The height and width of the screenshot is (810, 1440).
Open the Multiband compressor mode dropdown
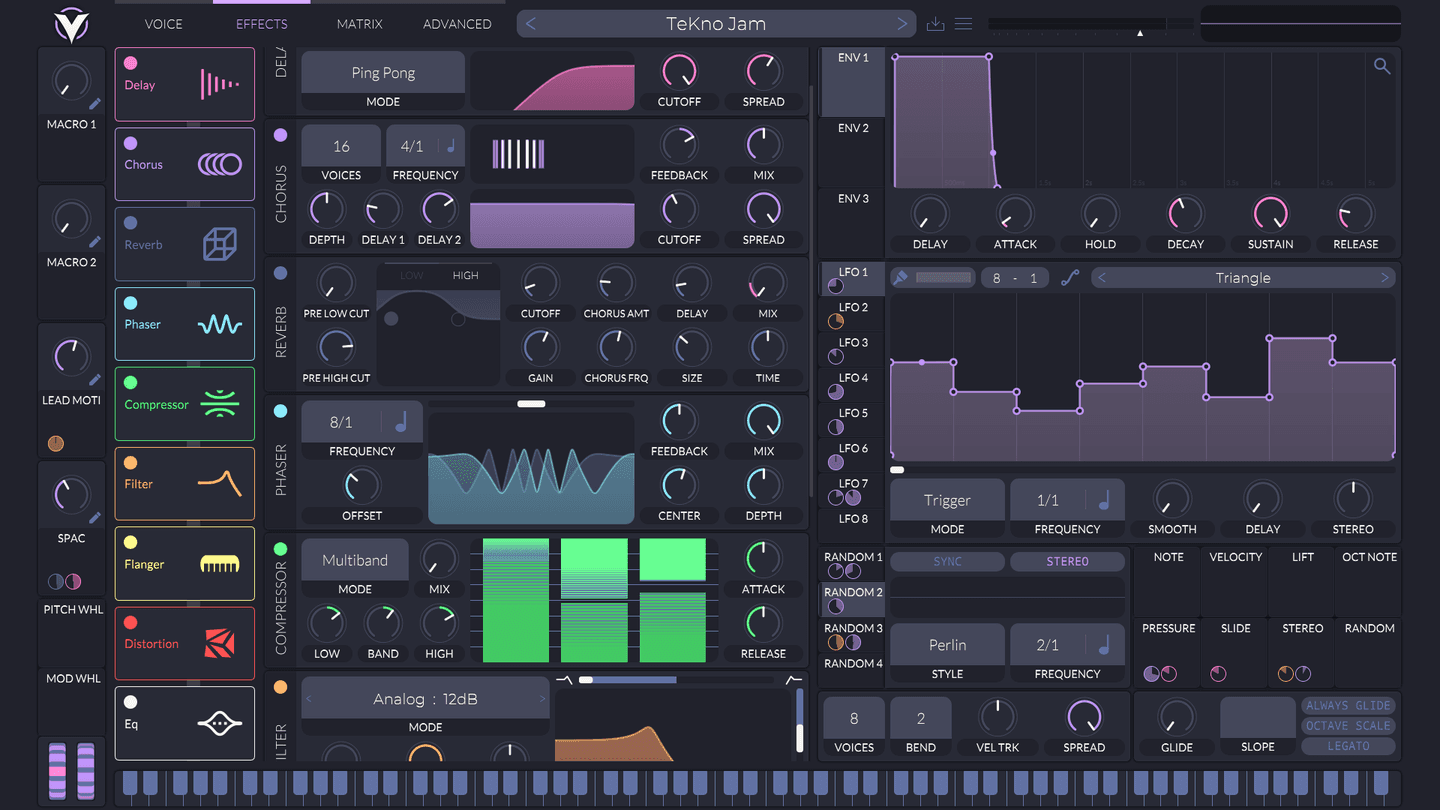point(354,560)
